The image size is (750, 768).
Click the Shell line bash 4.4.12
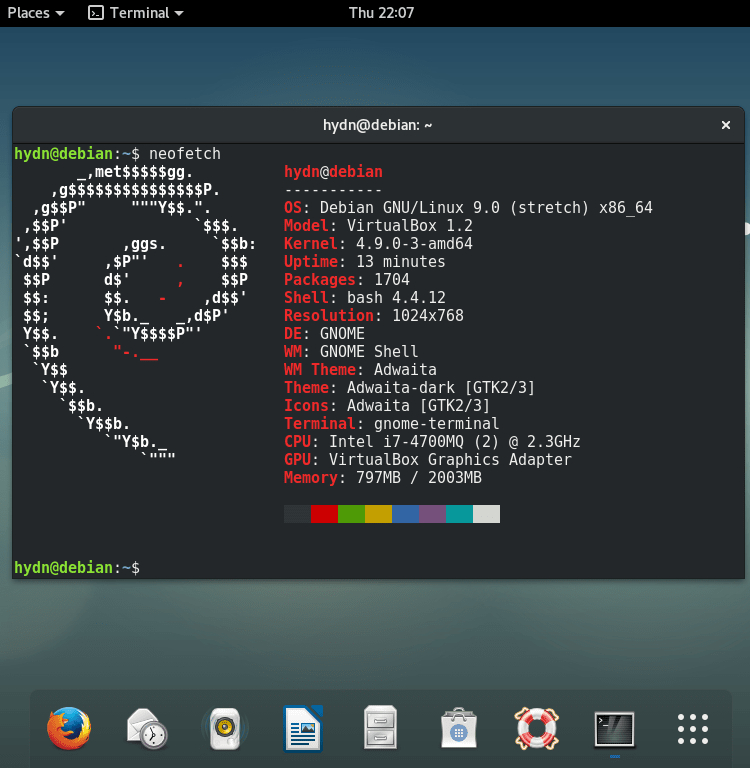364,298
